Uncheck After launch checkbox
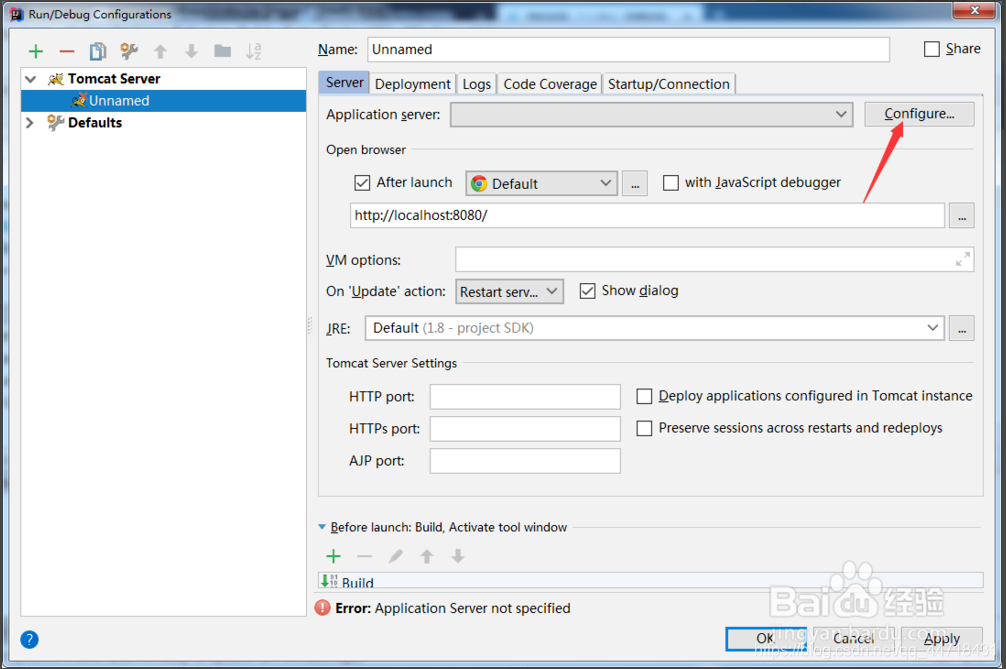1006x669 pixels. [362, 183]
